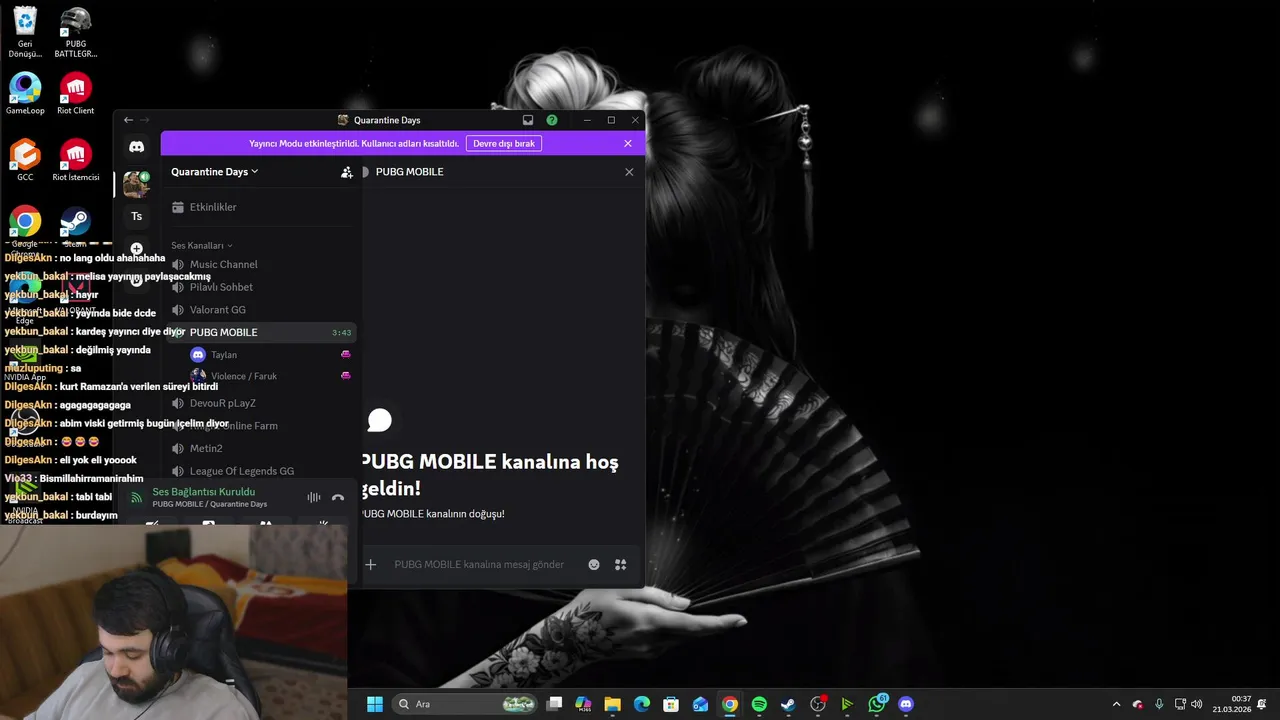This screenshot has width=1280, height=720.
Task: Open Quarantine Days server dropdown menu
Action: 215,172
